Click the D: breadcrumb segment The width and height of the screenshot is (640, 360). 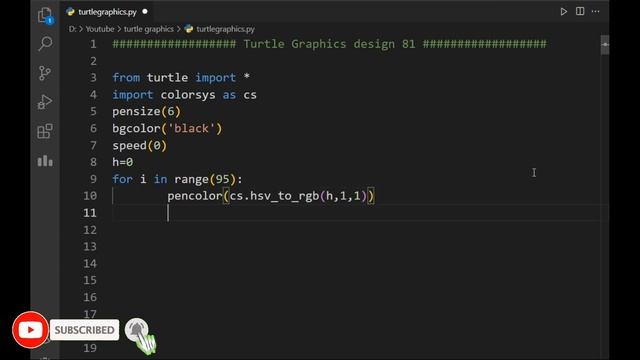72,29
